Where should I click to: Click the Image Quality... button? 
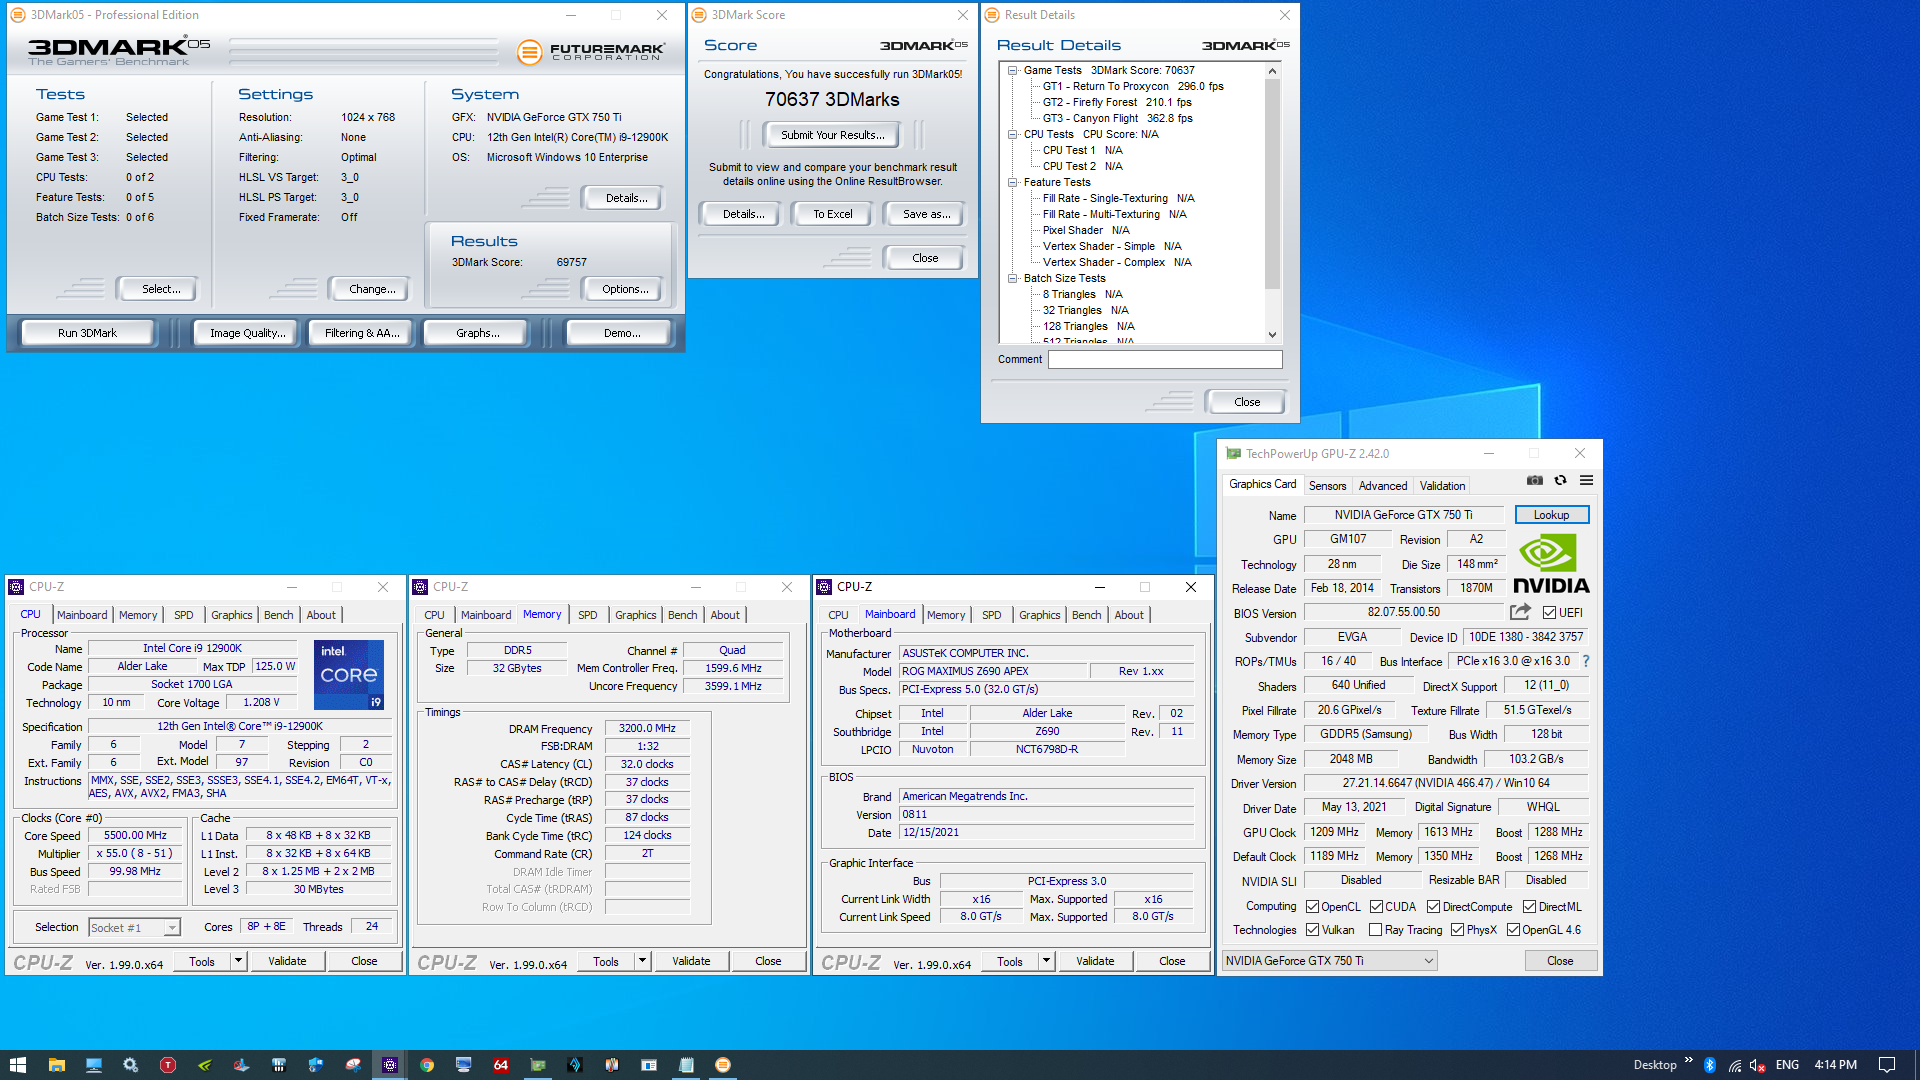pos(247,333)
